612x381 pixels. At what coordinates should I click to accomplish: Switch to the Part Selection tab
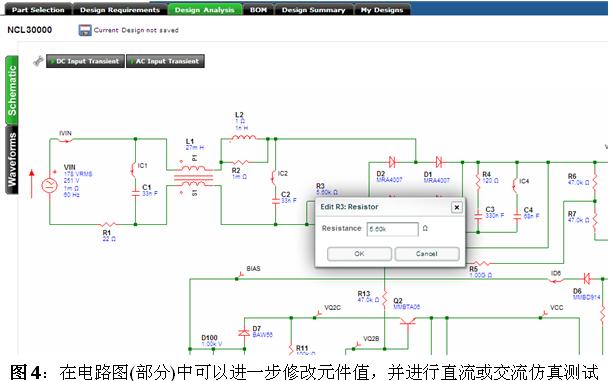coord(38,10)
